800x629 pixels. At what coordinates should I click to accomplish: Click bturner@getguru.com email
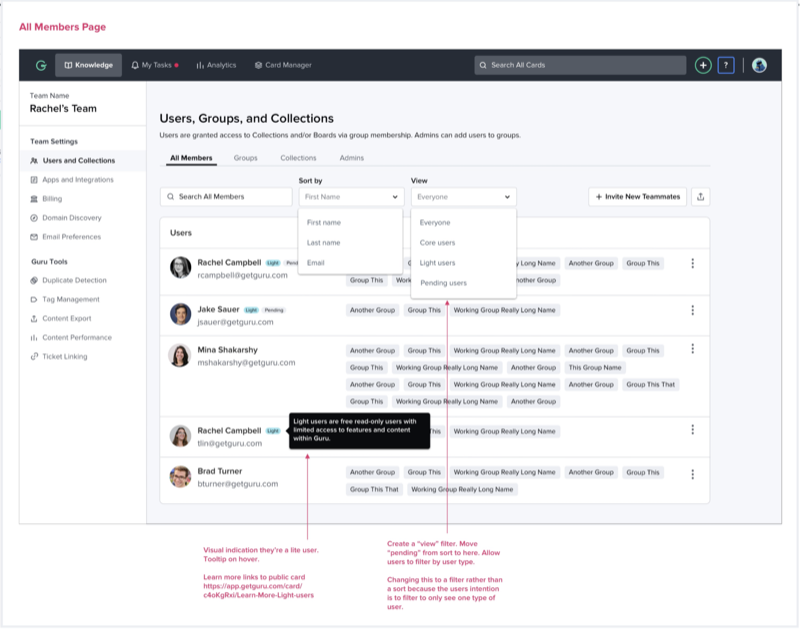238,484
